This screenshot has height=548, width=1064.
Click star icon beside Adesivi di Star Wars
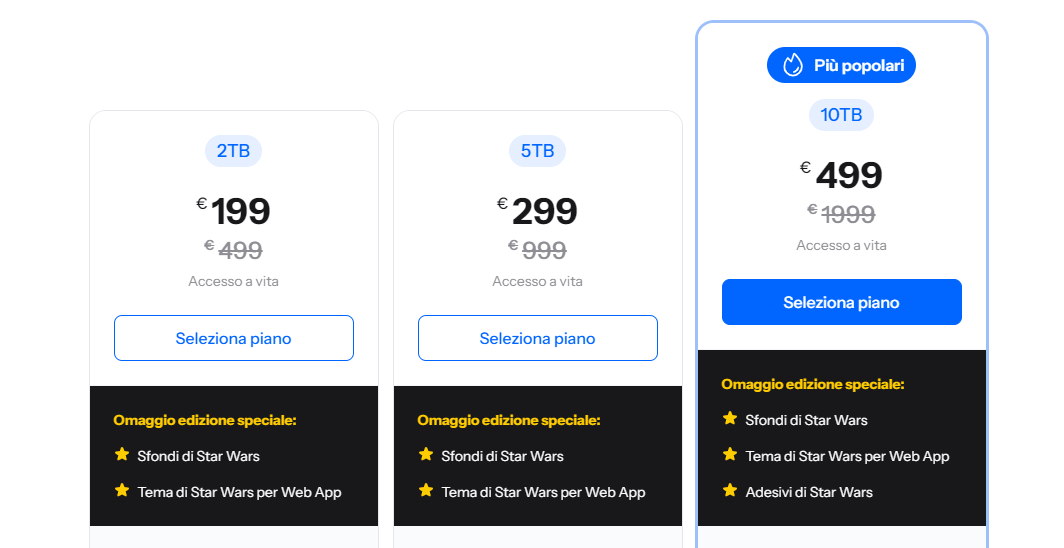coord(730,491)
